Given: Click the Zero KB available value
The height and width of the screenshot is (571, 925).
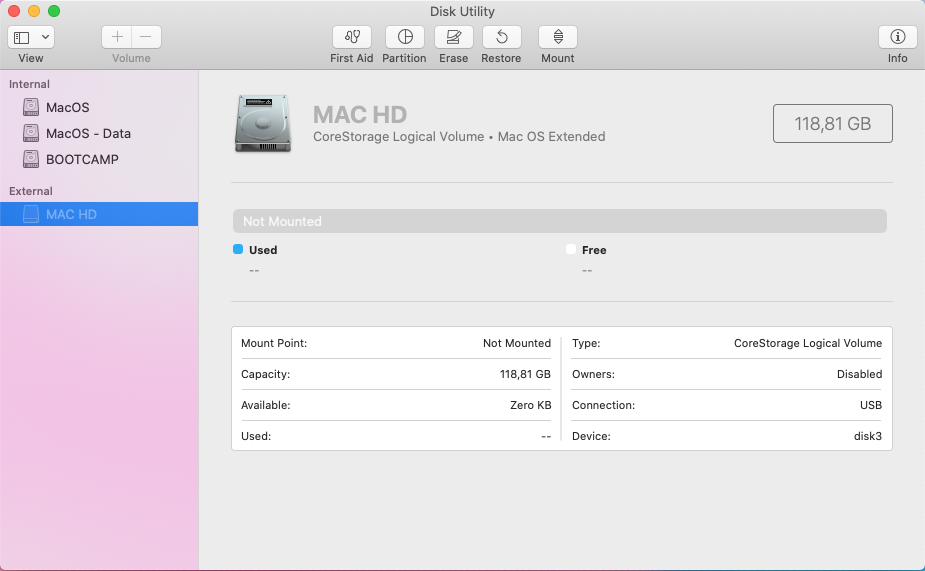Looking at the screenshot, I should click(x=530, y=405).
